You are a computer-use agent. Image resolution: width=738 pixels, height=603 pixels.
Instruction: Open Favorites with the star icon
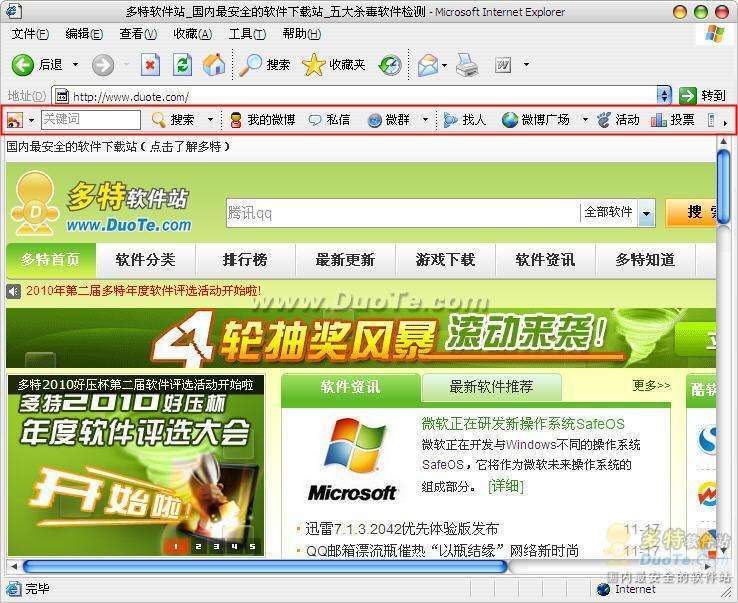click(x=333, y=64)
